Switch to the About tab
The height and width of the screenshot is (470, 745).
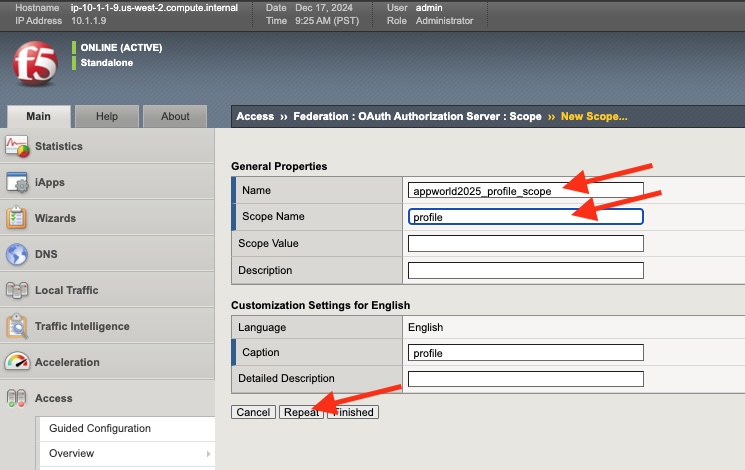pyautogui.click(x=175, y=116)
